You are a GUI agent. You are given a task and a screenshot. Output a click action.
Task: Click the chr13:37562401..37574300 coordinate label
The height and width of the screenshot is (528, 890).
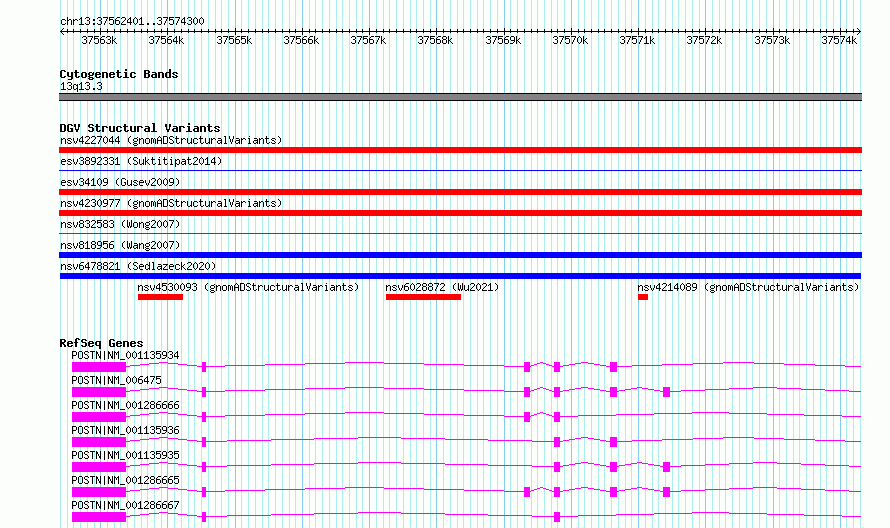point(132,21)
